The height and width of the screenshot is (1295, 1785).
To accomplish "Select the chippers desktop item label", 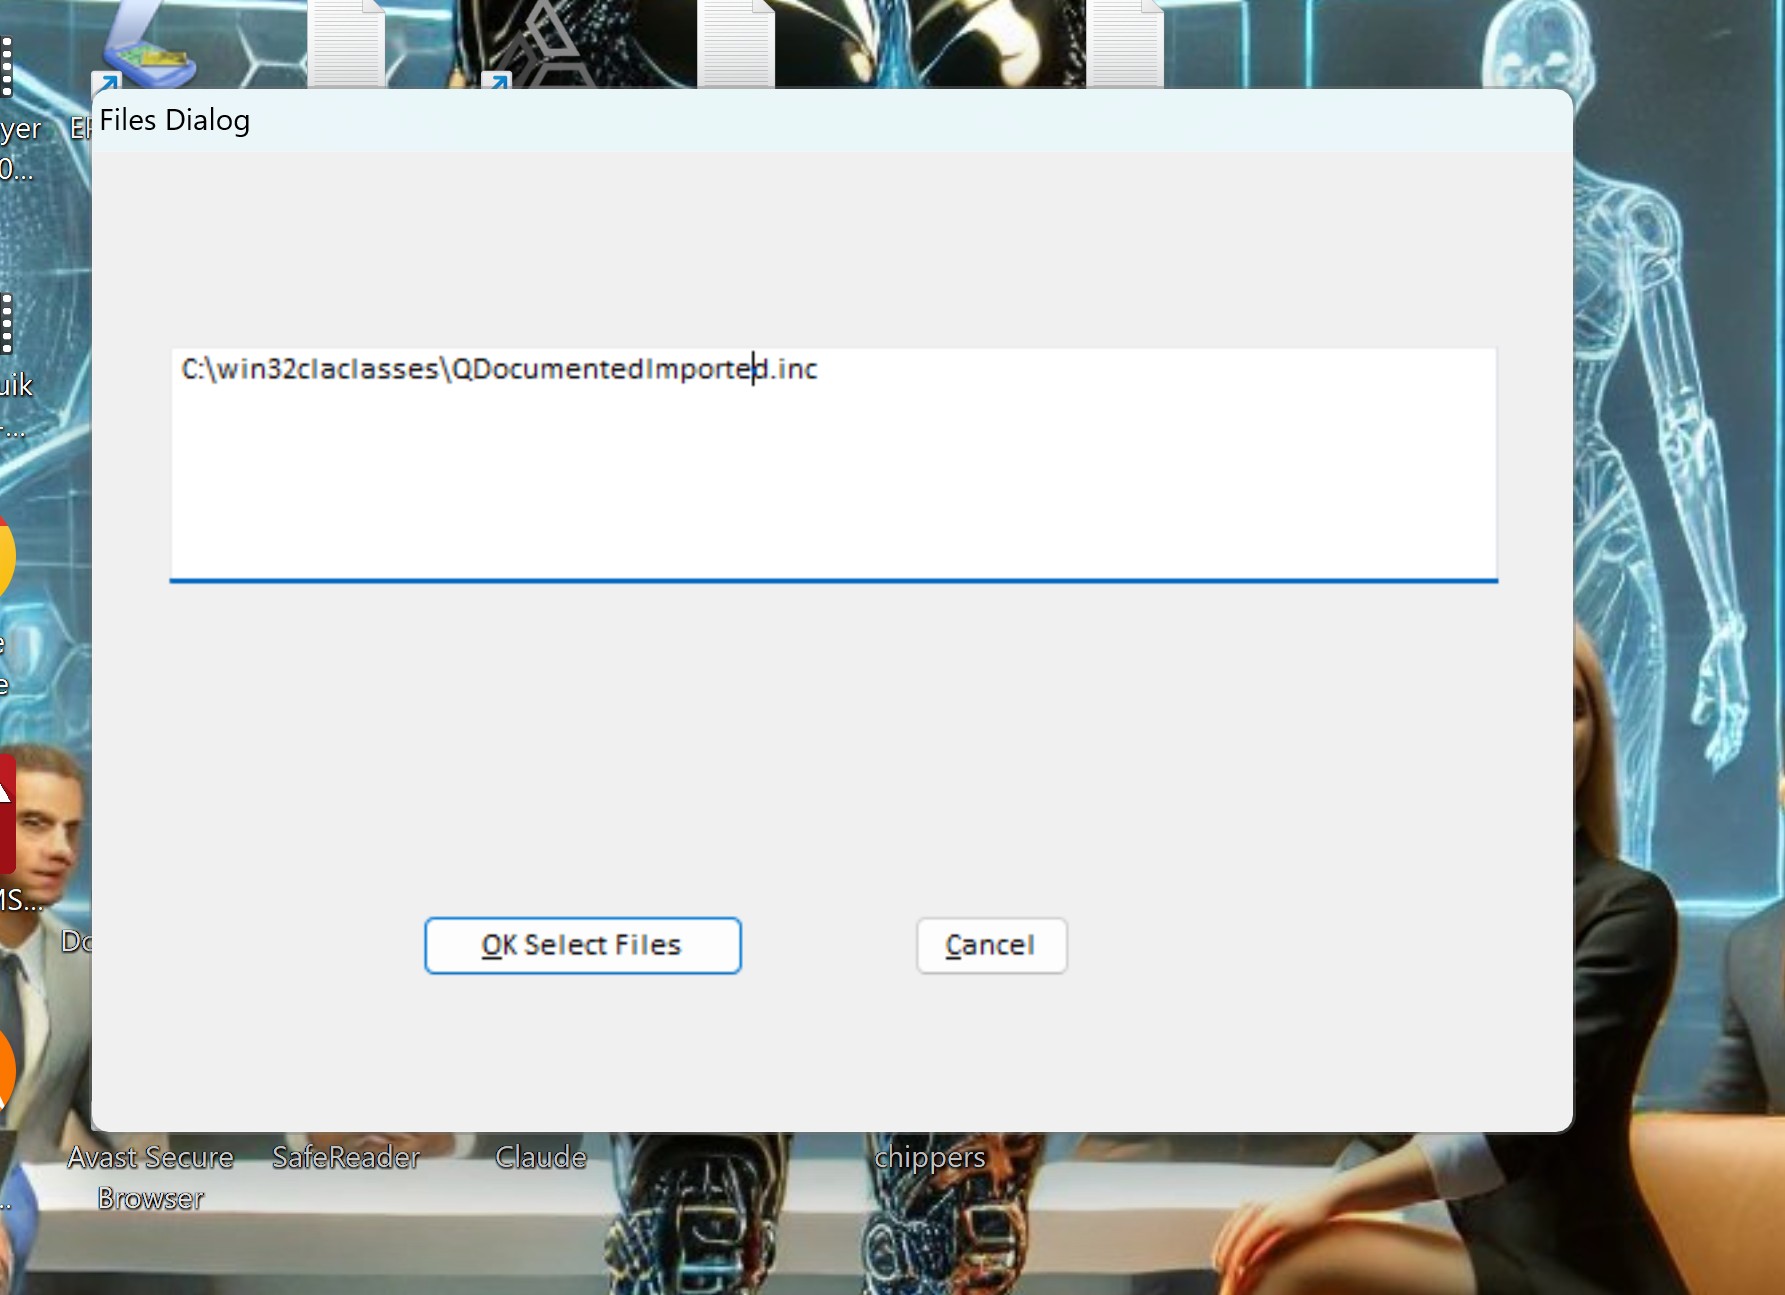I will tap(930, 1157).
